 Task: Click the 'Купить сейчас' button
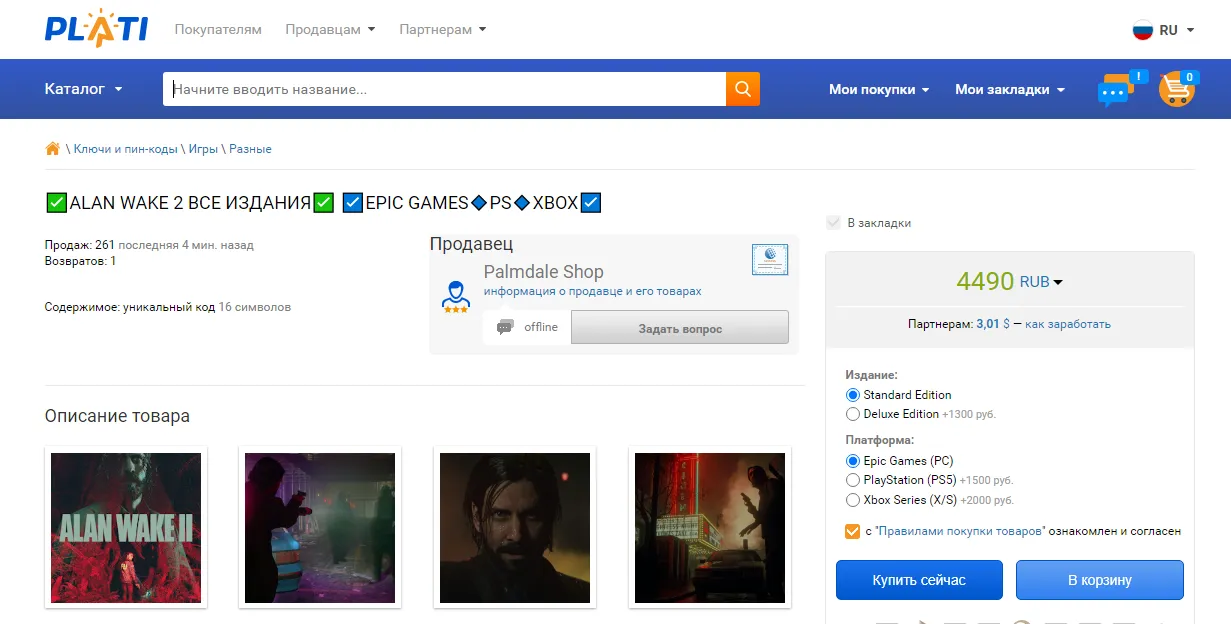919,580
